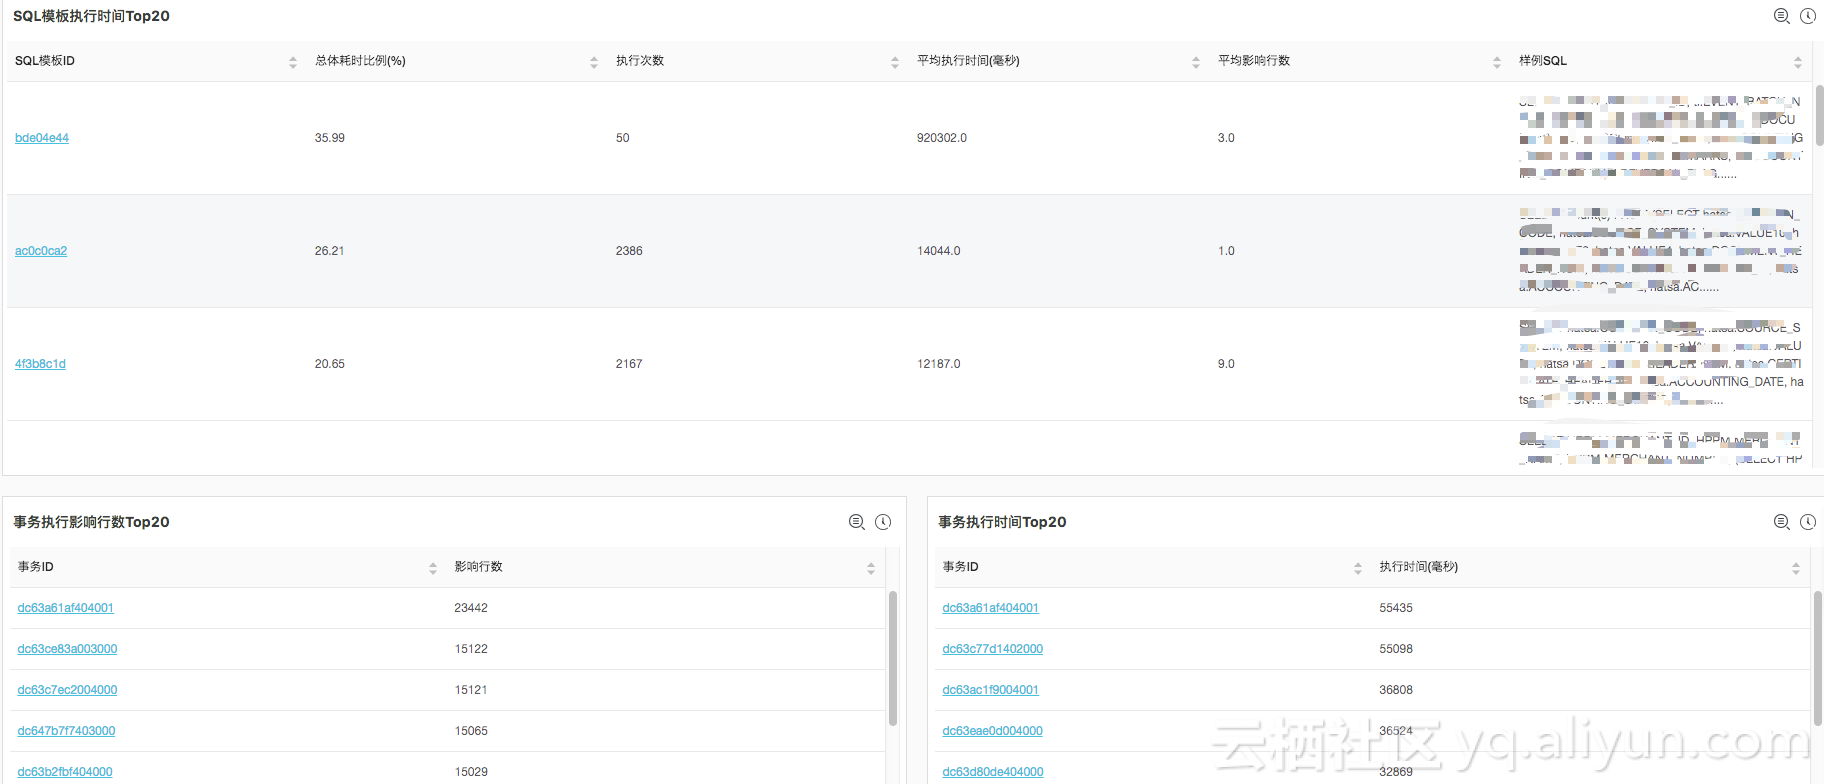The image size is (1824, 784).
Task: Sort 事务ID arrows in 执行时间 table
Action: [x=1358, y=568]
